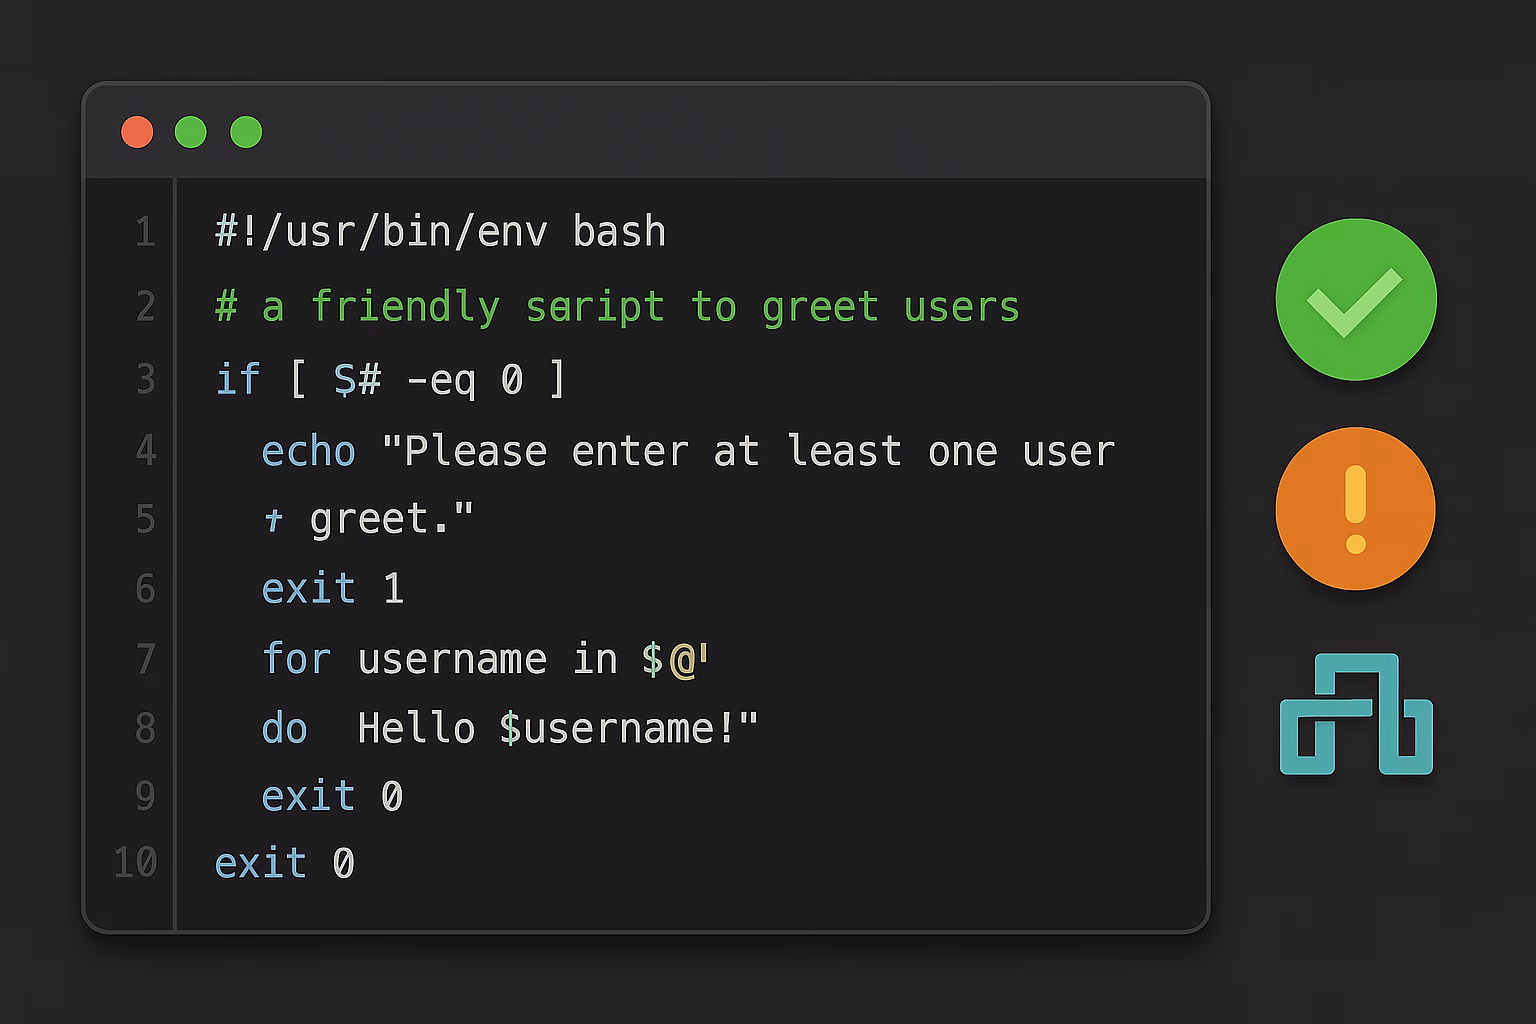Select line number 1 in the gutter
Viewport: 1536px width, 1024px height.
point(145,232)
